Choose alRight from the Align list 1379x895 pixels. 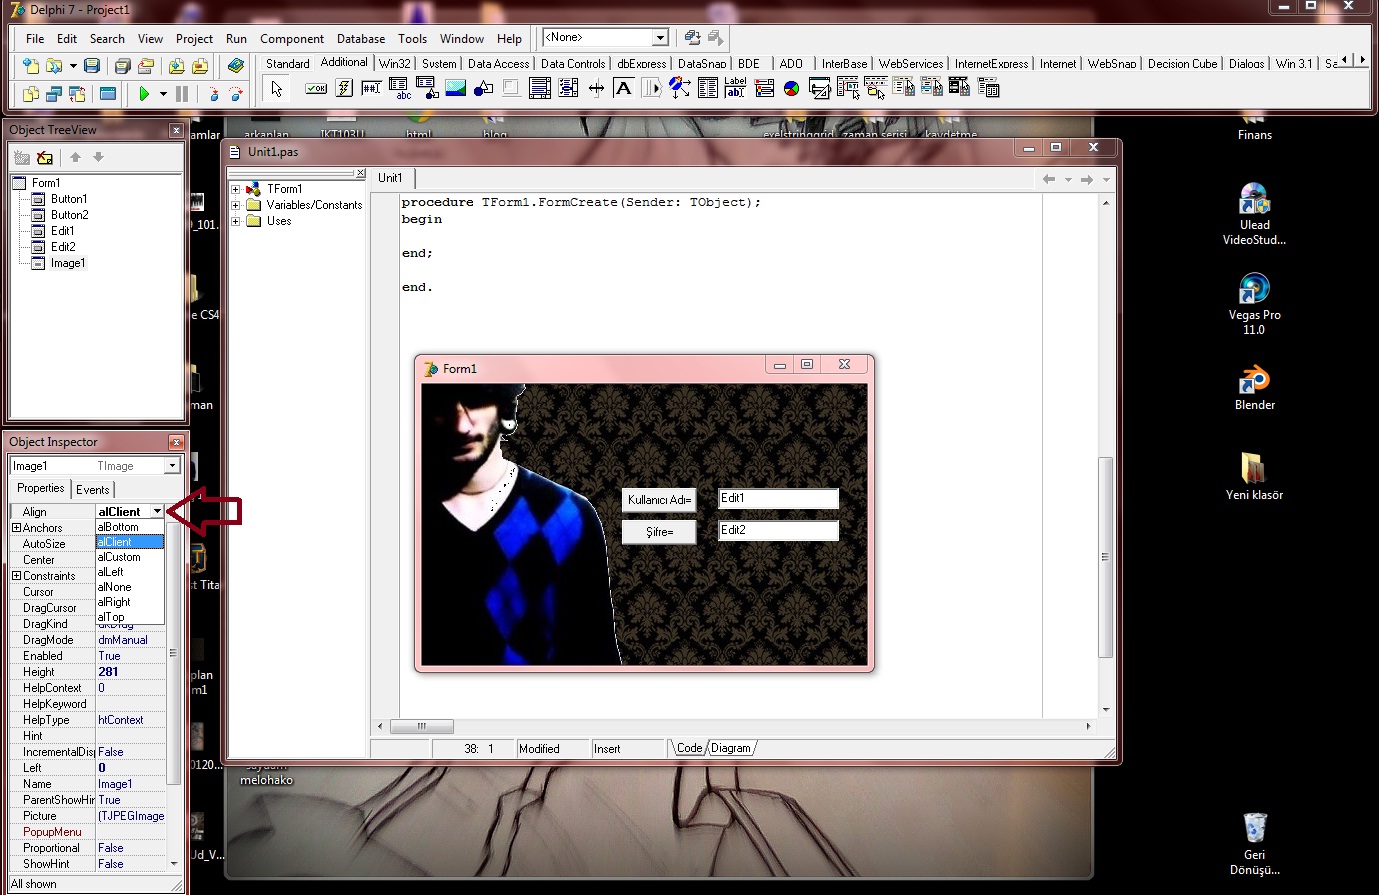[x=129, y=602]
